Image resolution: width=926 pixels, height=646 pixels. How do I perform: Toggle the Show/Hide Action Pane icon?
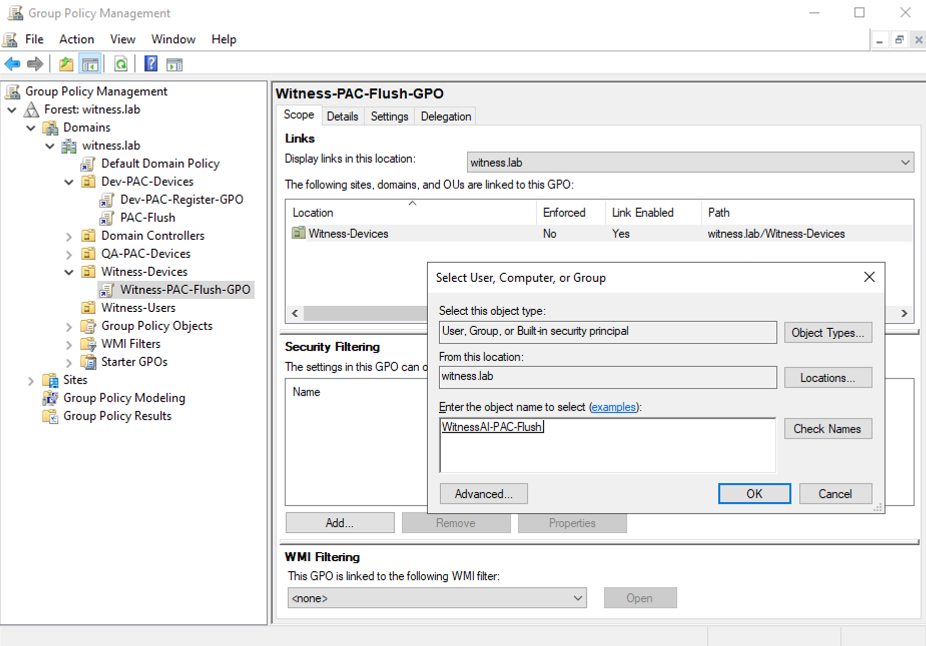tap(174, 64)
